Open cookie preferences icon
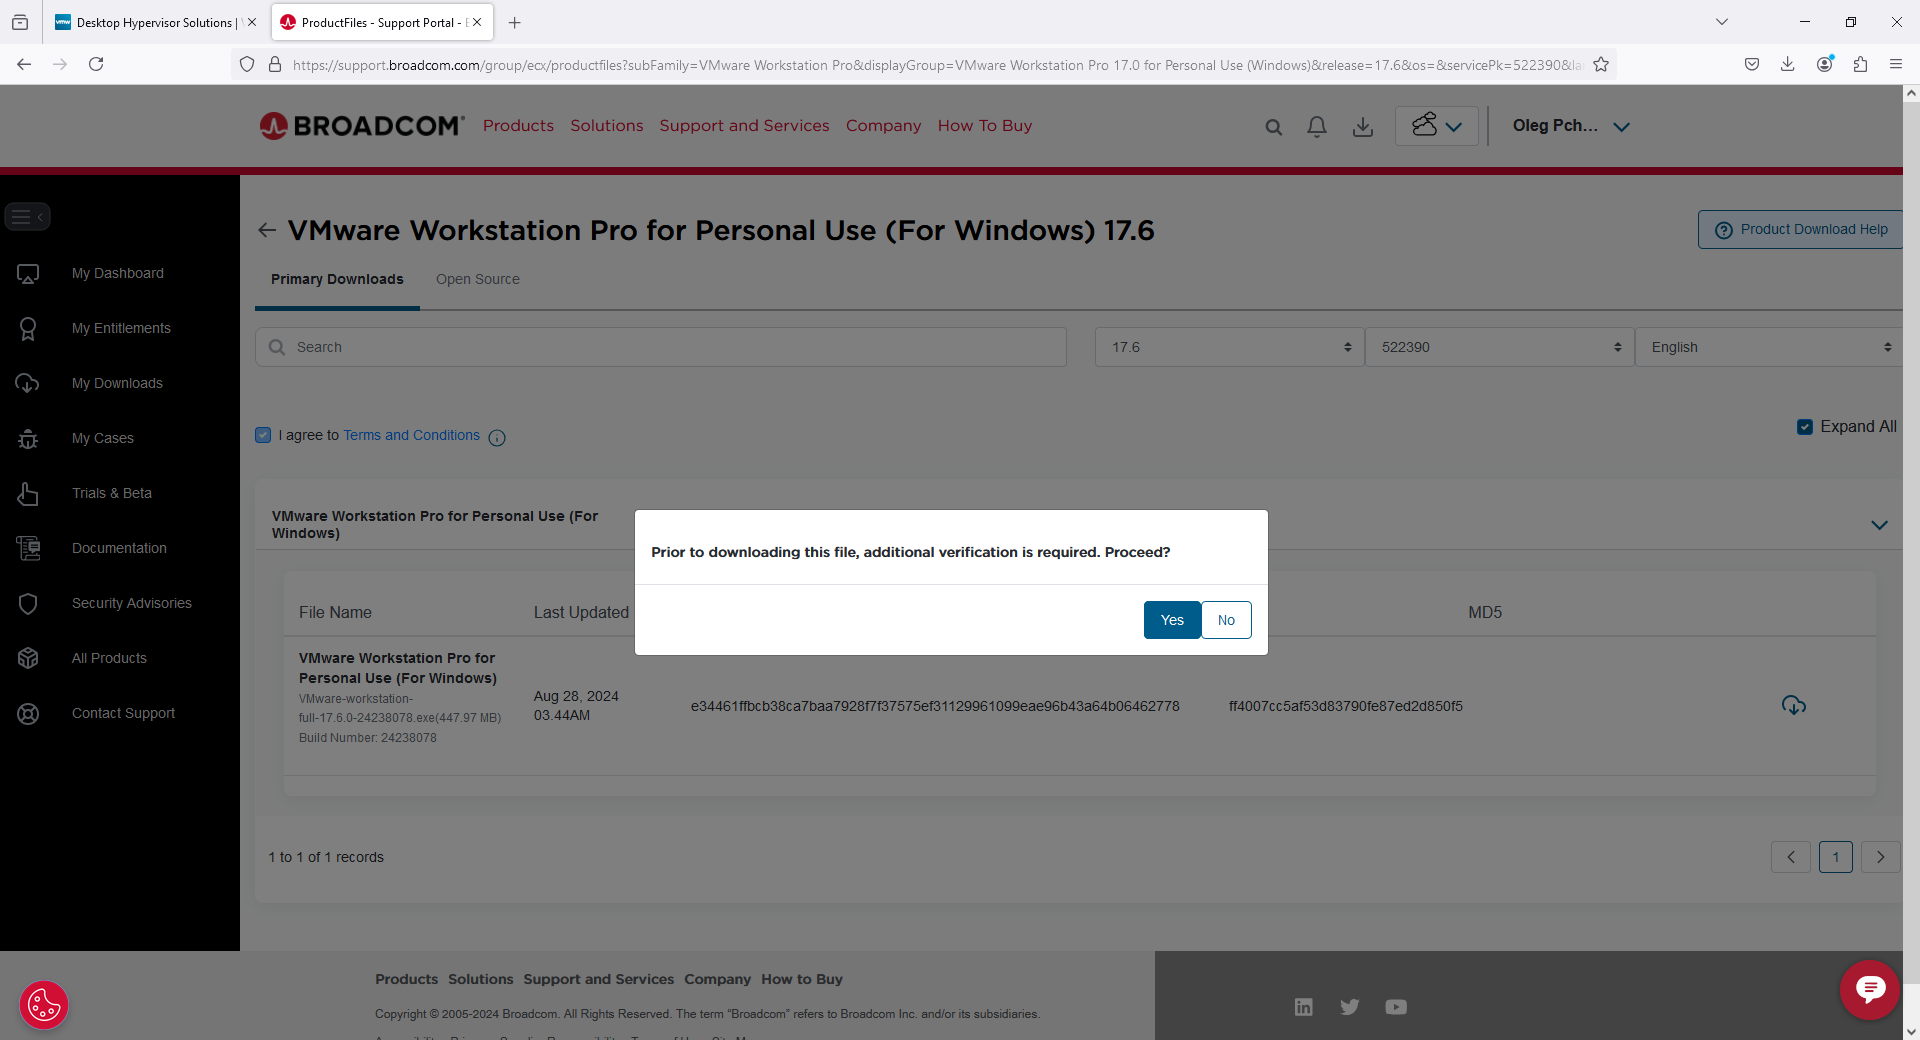The height and width of the screenshot is (1040, 1920). [x=44, y=1005]
